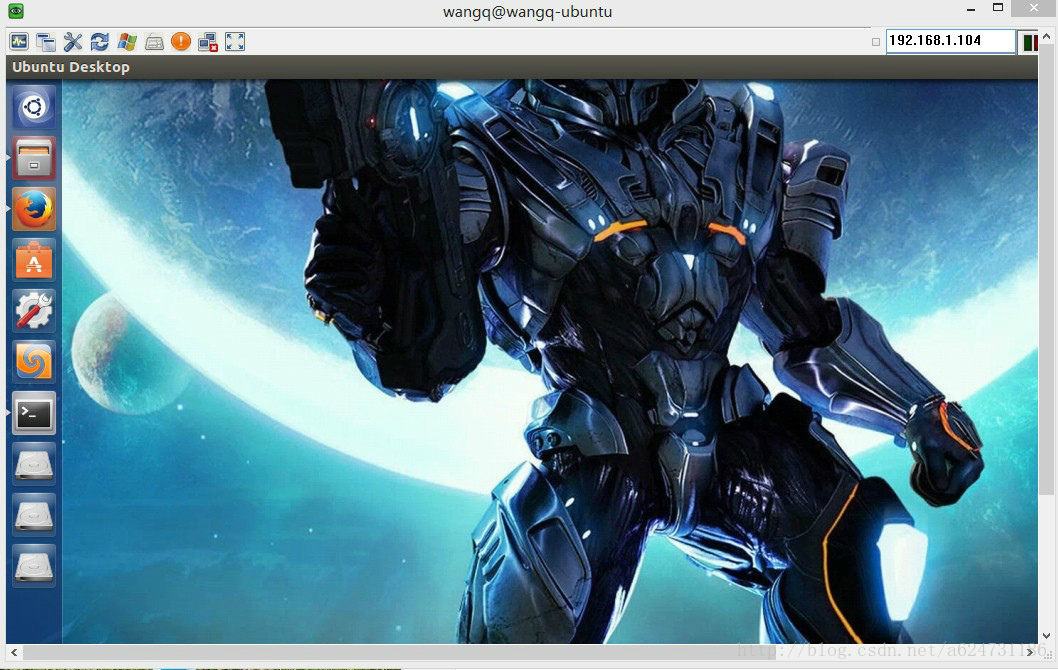The width and height of the screenshot is (1058, 670).
Task: Open connection options wrench-screwdriver icon
Action: 73,42
